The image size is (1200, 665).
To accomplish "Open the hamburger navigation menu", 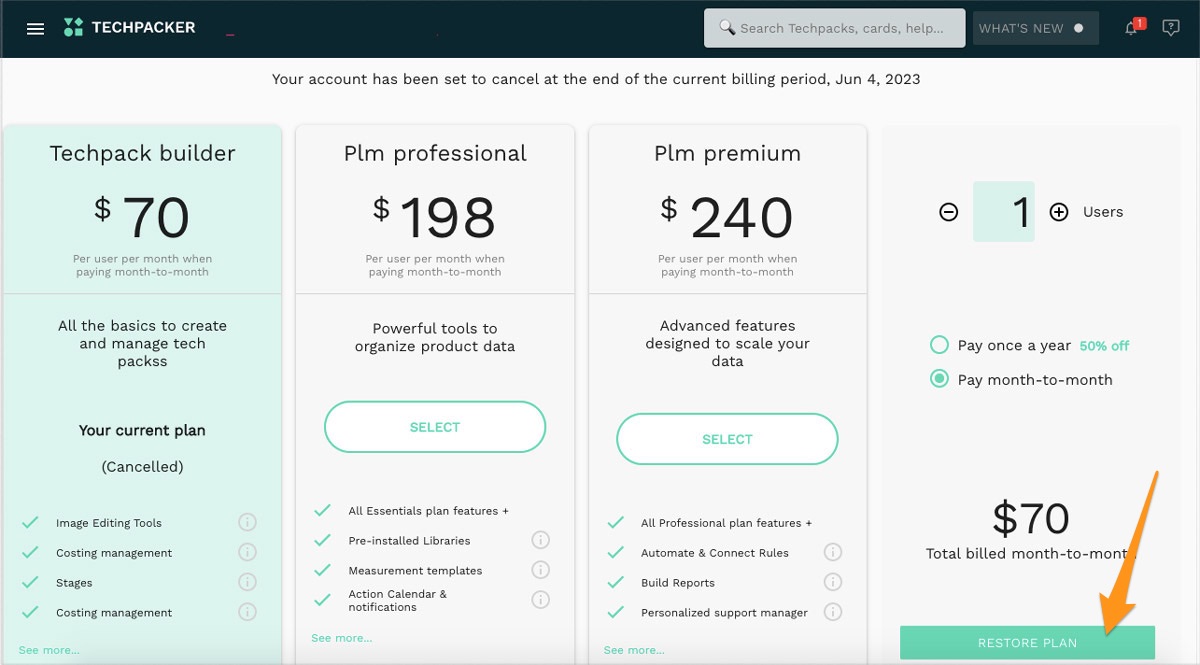I will click(x=35, y=28).
